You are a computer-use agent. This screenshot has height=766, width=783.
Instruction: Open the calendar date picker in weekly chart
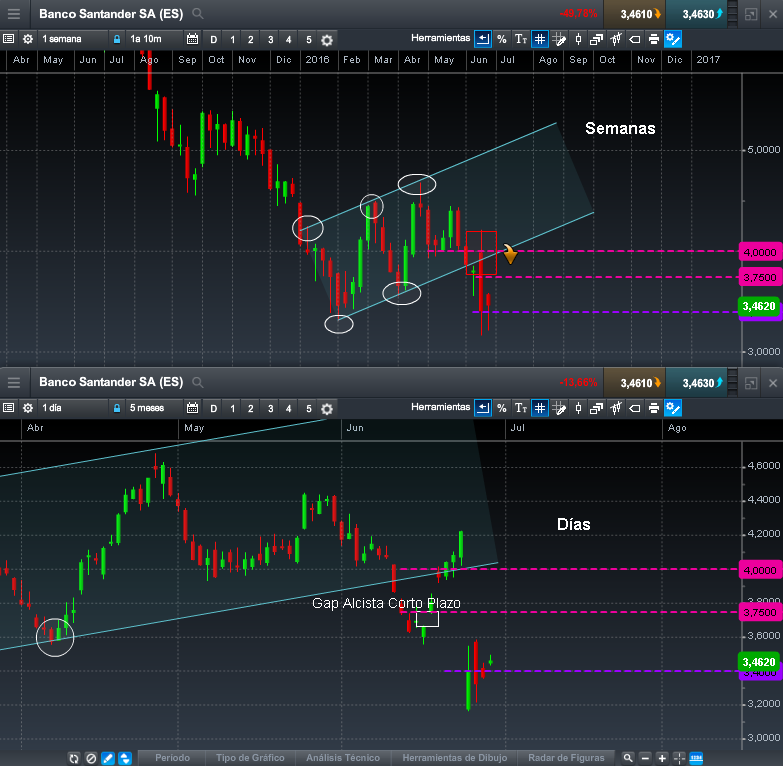pos(192,39)
